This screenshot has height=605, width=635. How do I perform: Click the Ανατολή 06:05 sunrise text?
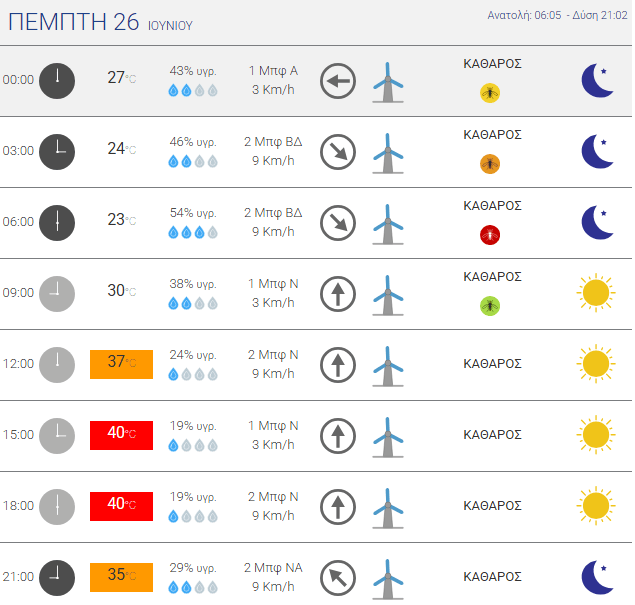524,15
